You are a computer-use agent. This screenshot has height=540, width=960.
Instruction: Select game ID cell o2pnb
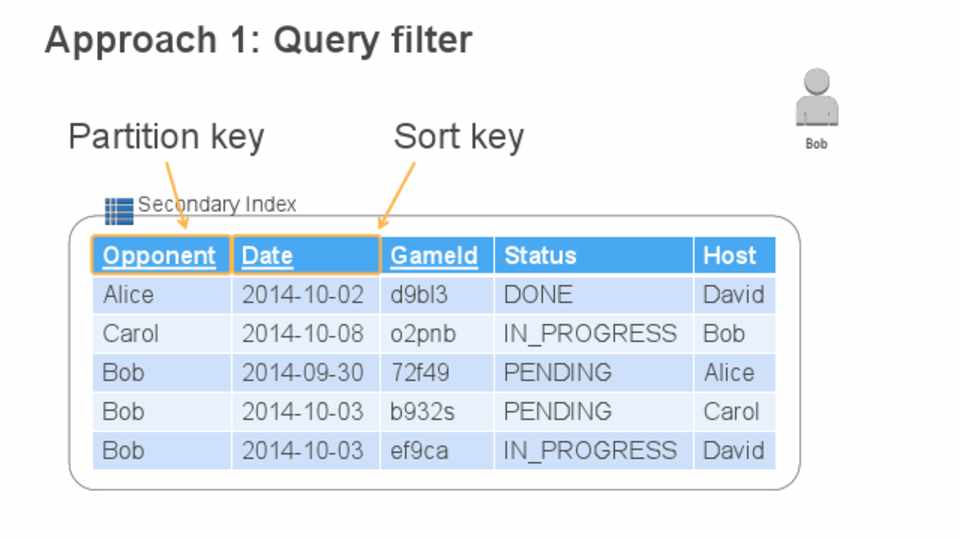point(423,334)
